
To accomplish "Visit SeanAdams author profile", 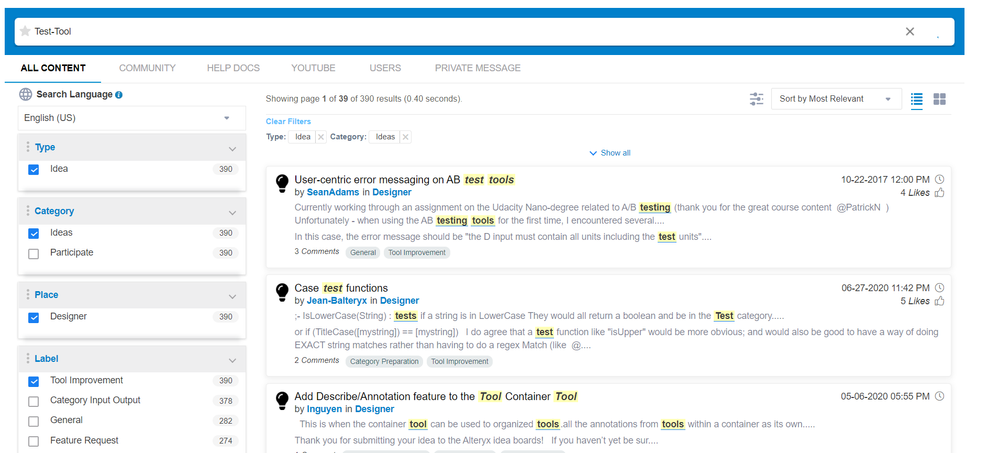I will coord(333,192).
